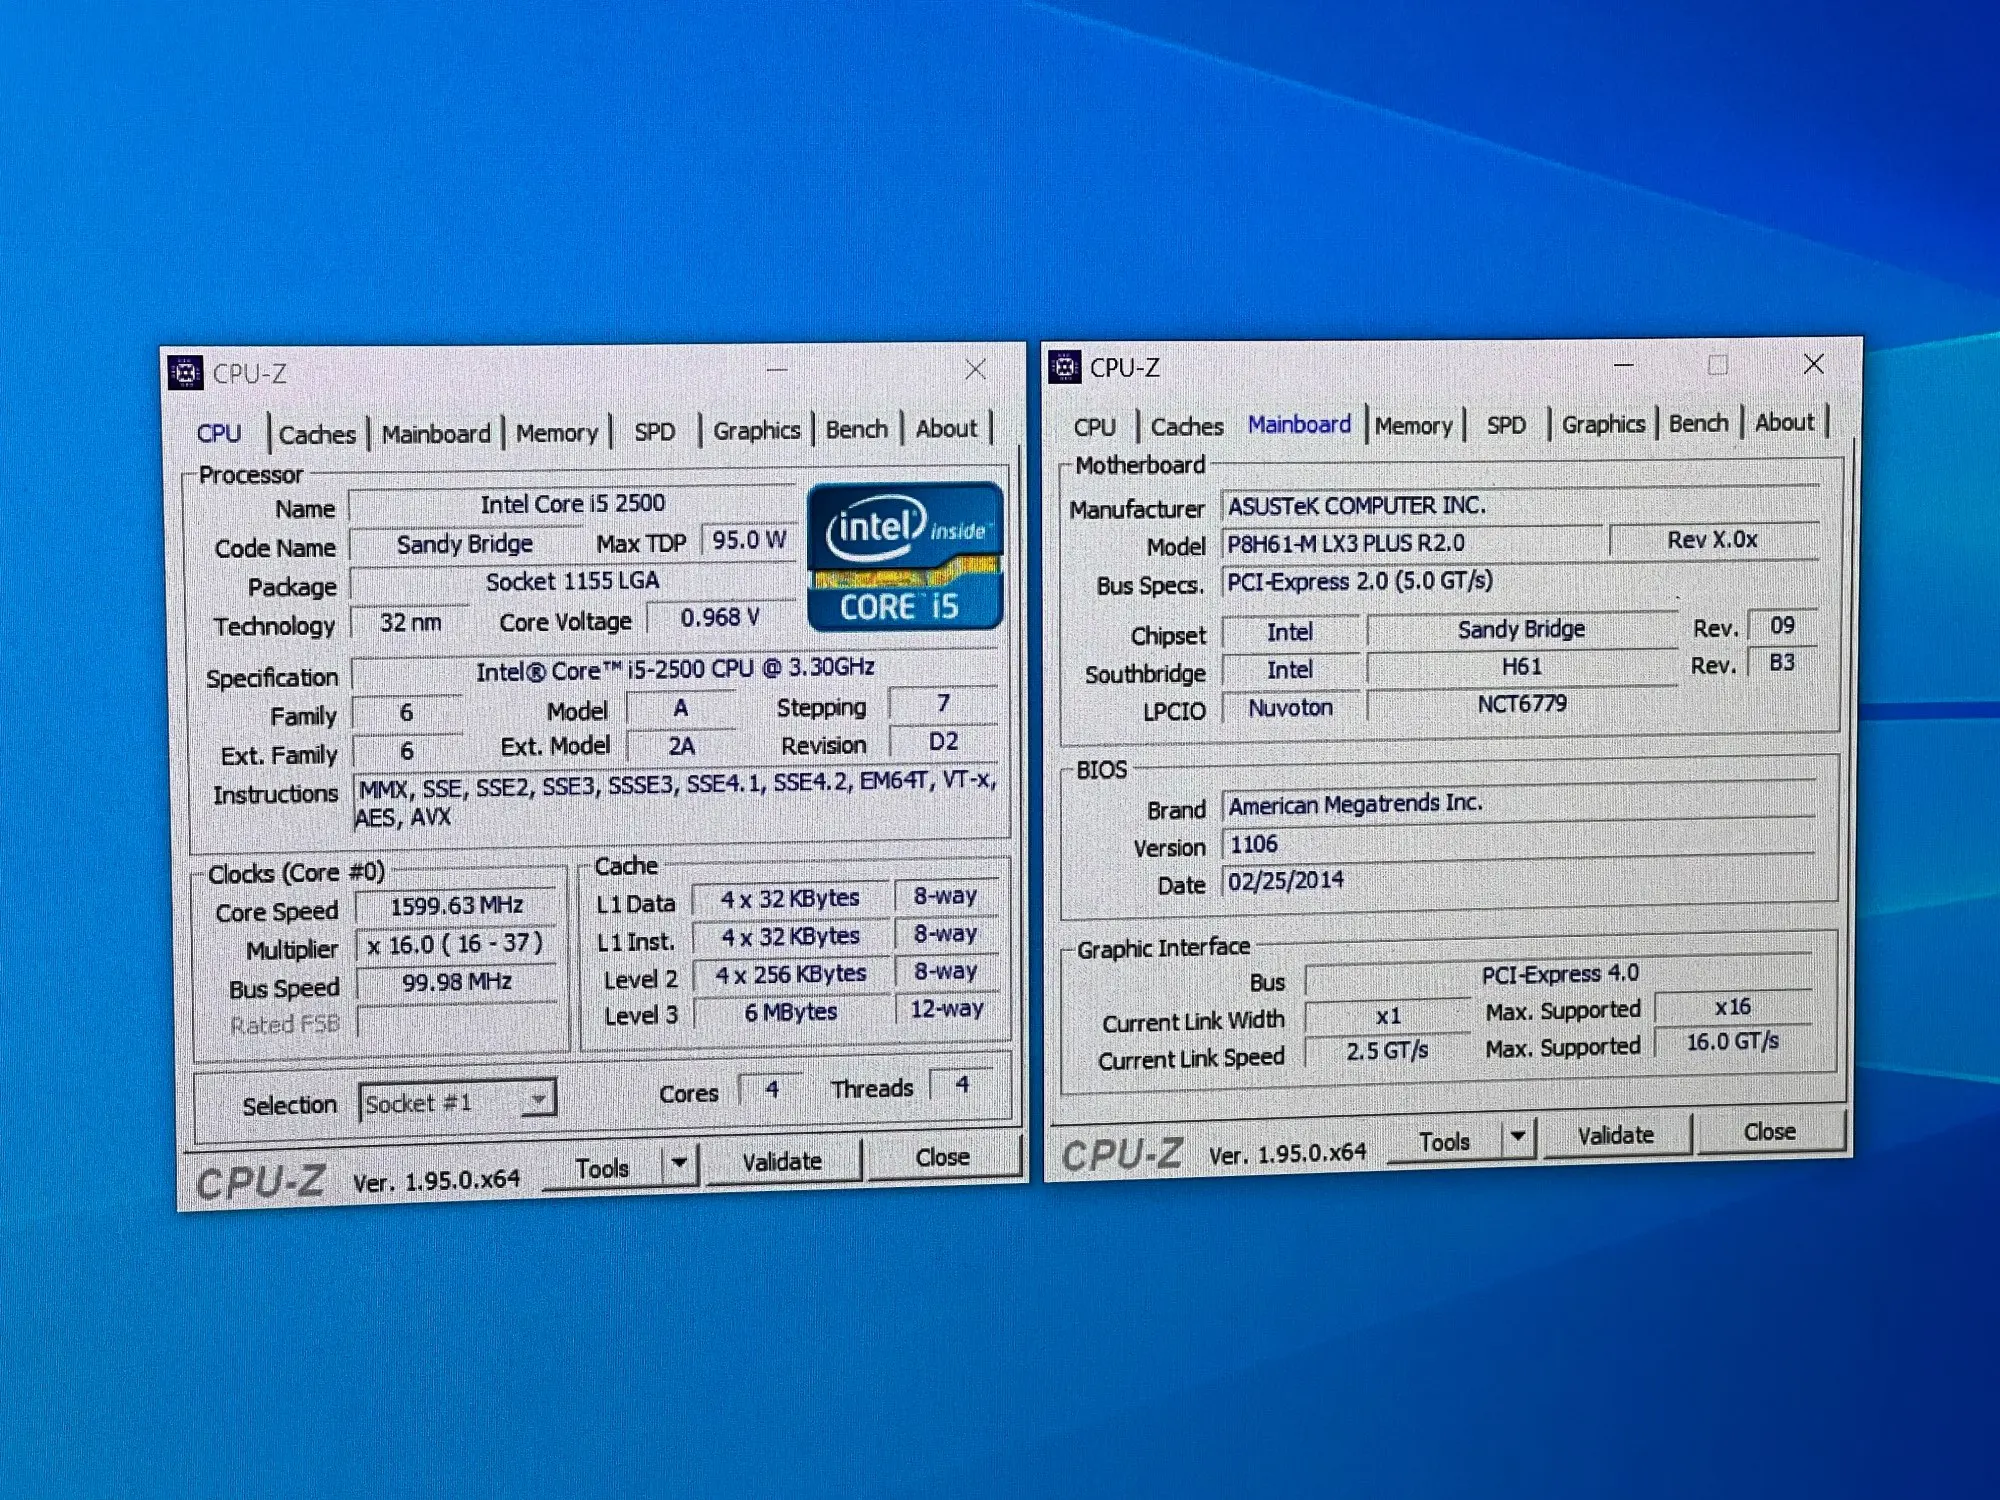Click the Specification field showing i5-2500
The width and height of the screenshot is (2000, 1500).
pyautogui.click(x=675, y=670)
